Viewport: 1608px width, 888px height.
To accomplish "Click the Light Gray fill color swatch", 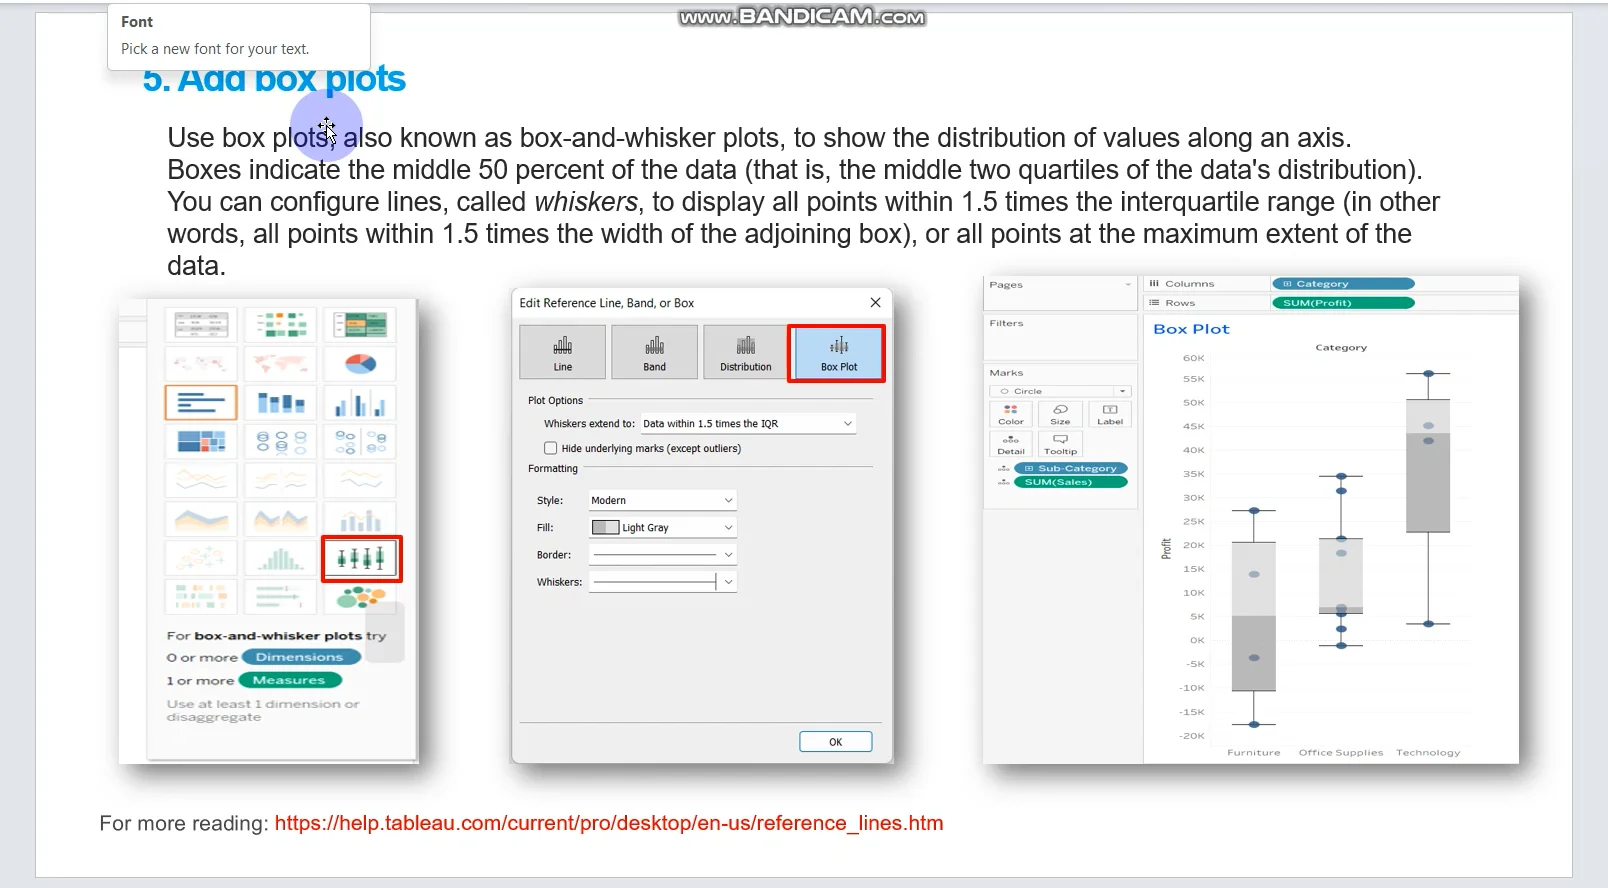I will tap(605, 527).
